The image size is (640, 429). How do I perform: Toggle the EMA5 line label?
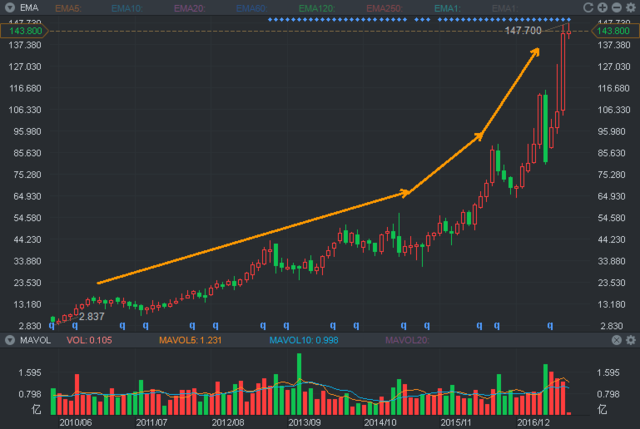(68, 8)
